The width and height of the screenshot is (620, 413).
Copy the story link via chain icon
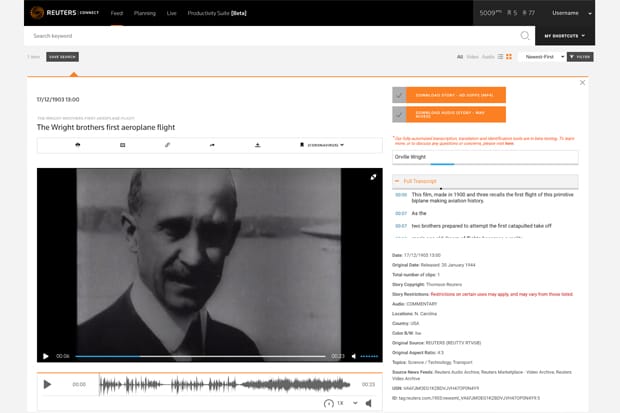pyautogui.click(x=168, y=145)
